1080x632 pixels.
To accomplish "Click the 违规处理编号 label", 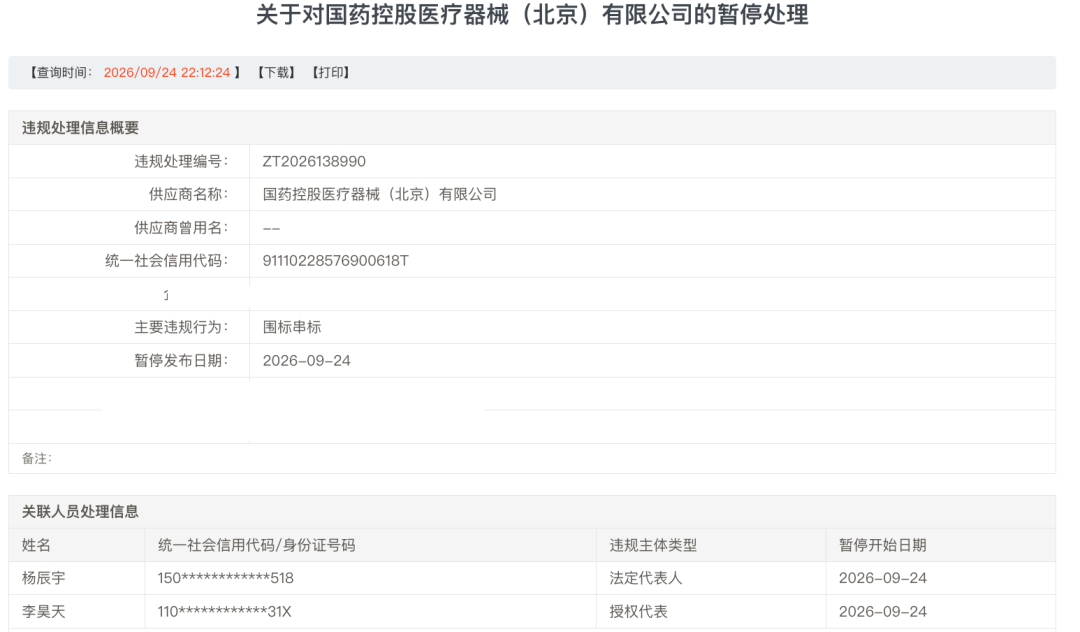I will (181, 161).
